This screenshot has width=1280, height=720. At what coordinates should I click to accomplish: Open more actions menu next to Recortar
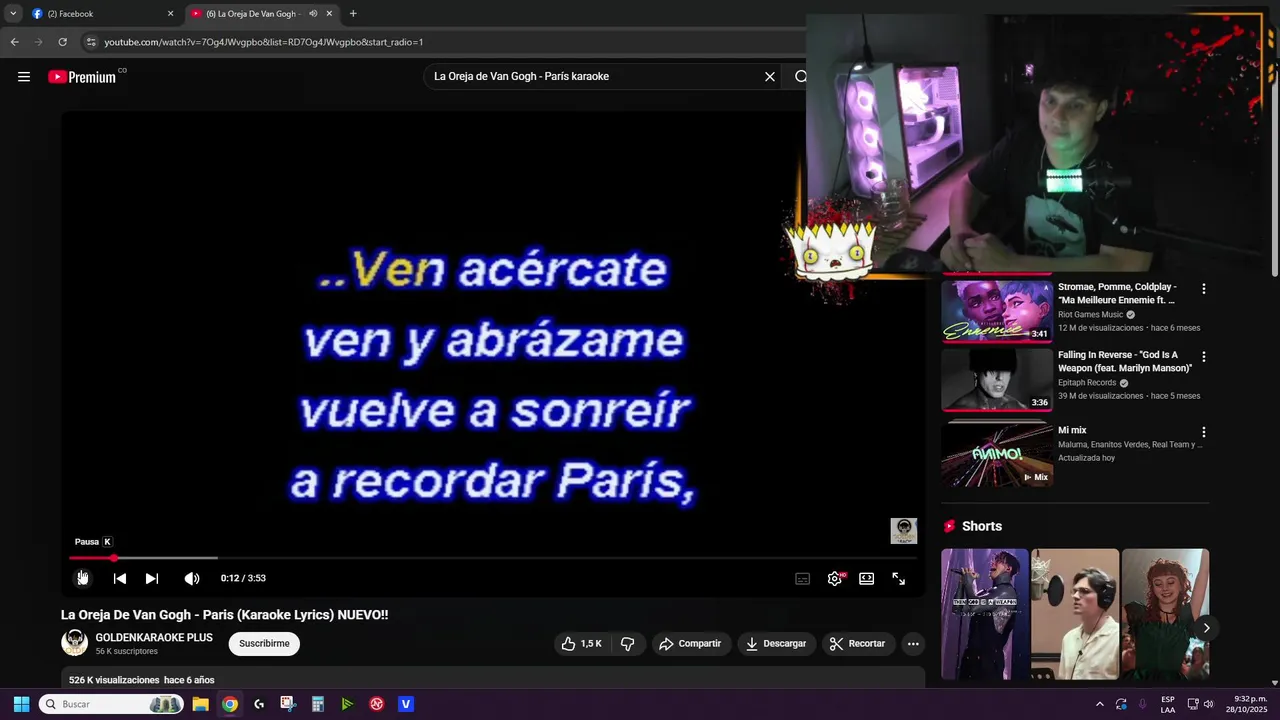click(913, 644)
